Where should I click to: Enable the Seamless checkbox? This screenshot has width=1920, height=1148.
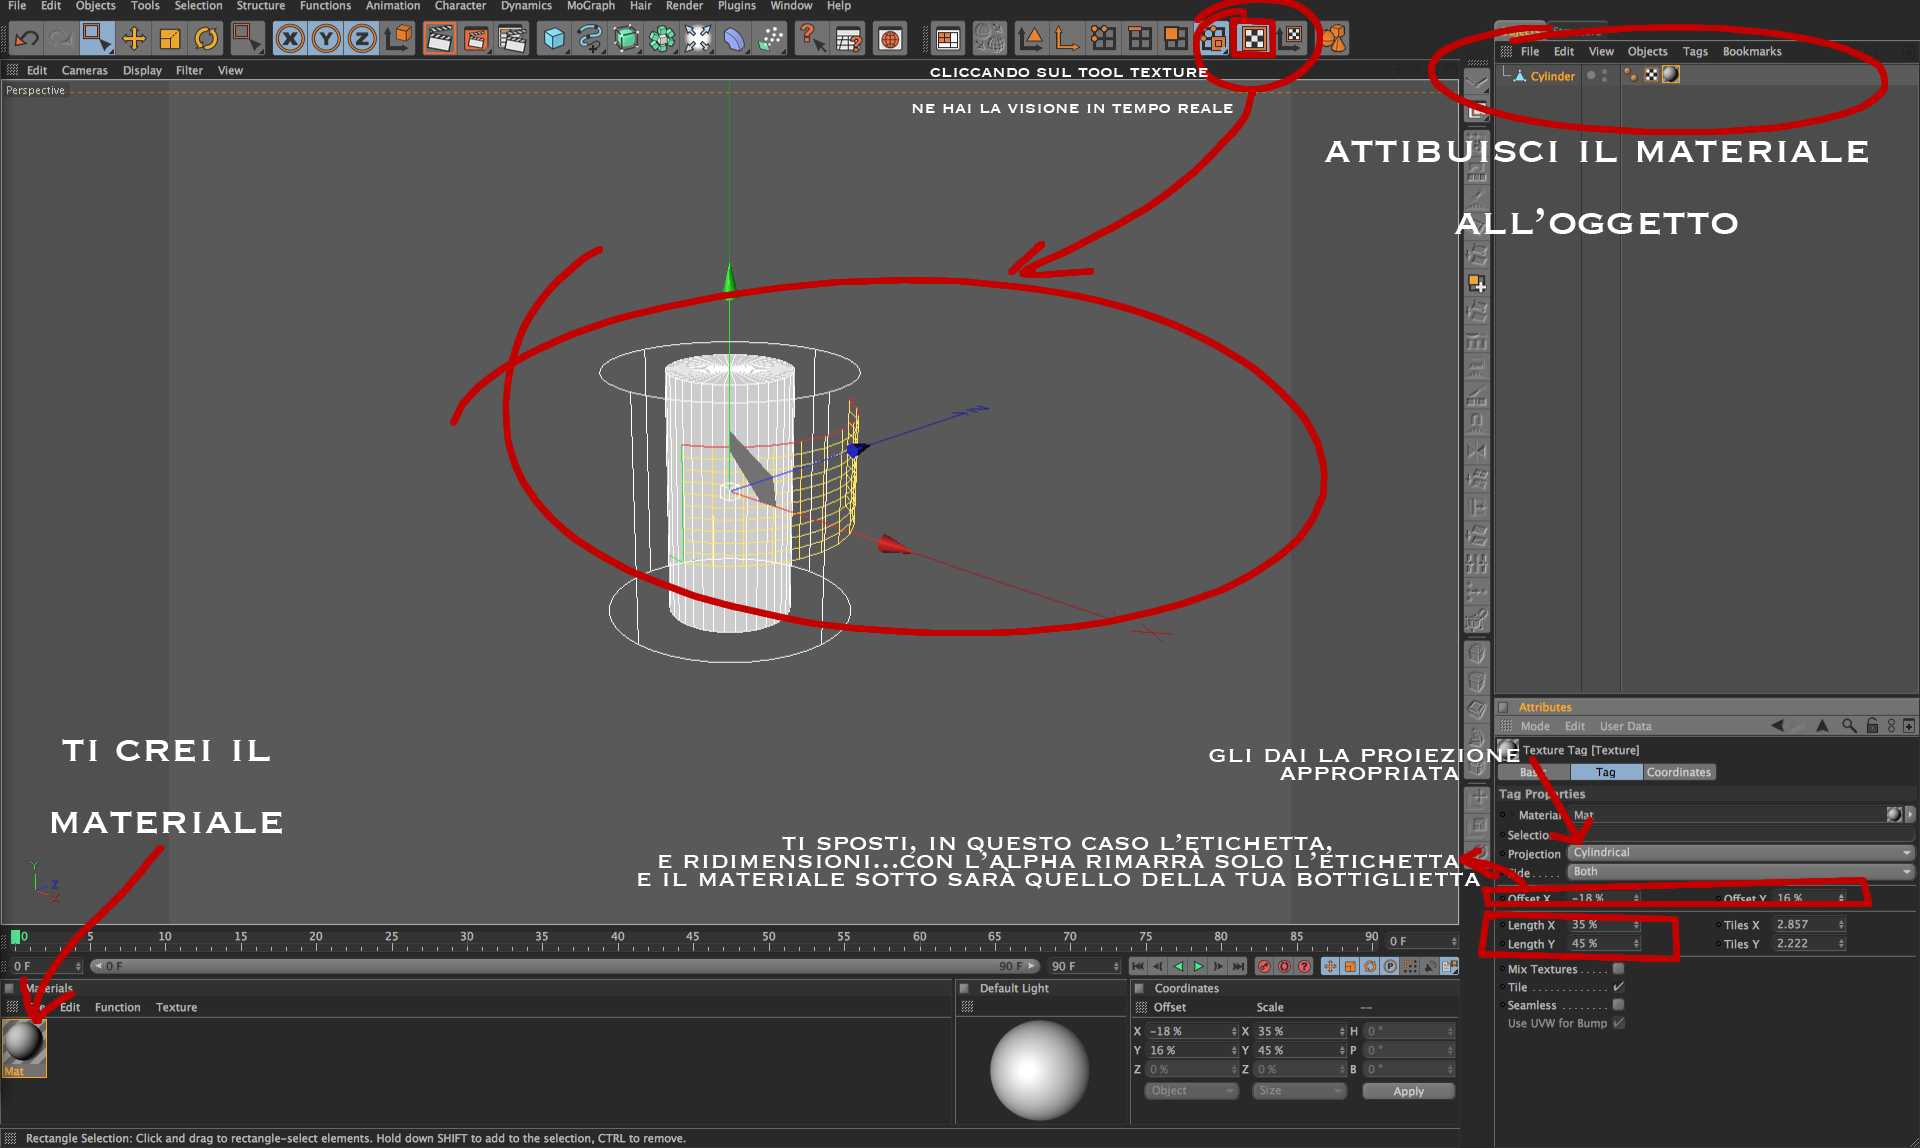pyautogui.click(x=1618, y=1005)
